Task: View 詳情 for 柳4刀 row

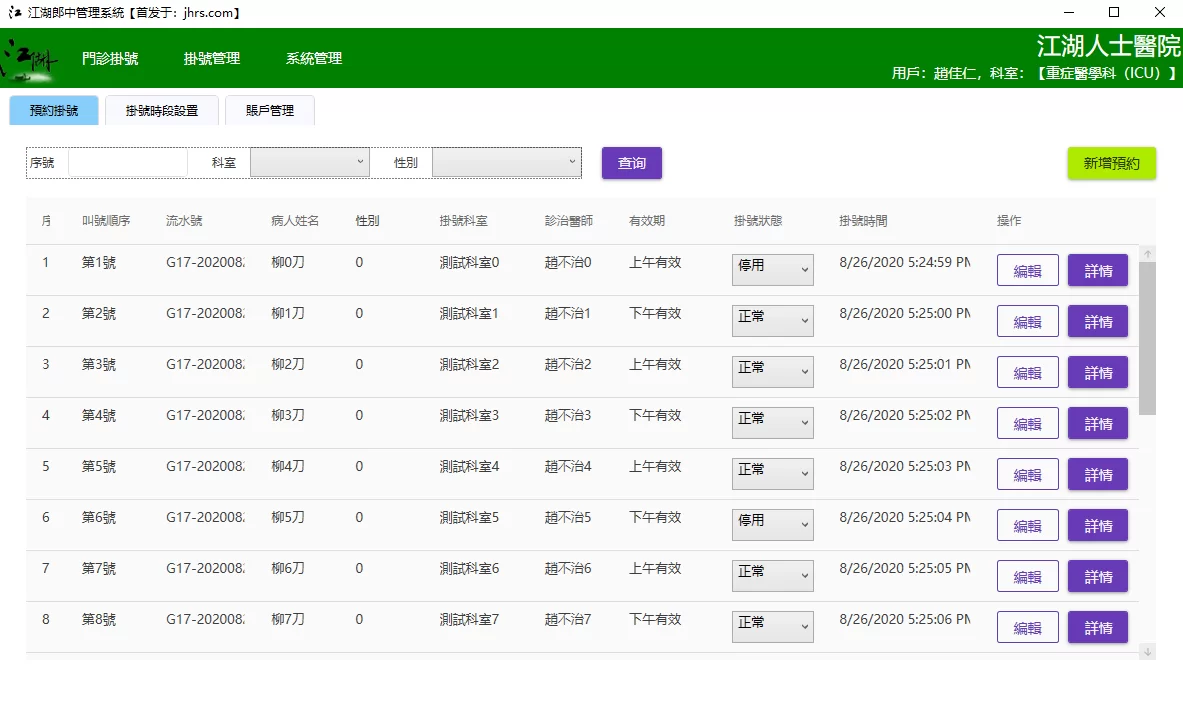Action: 1097,474
